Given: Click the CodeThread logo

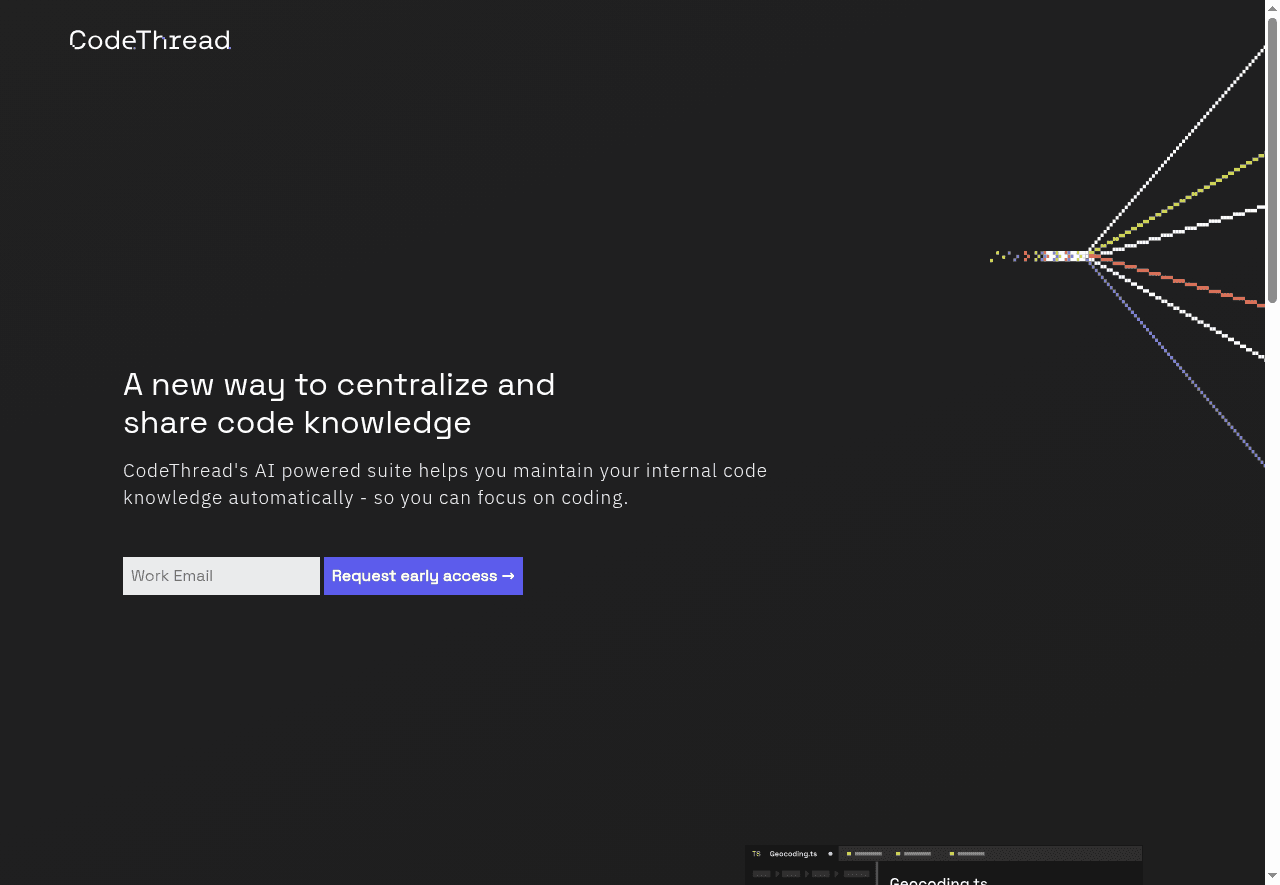Looking at the screenshot, I should point(149,40).
